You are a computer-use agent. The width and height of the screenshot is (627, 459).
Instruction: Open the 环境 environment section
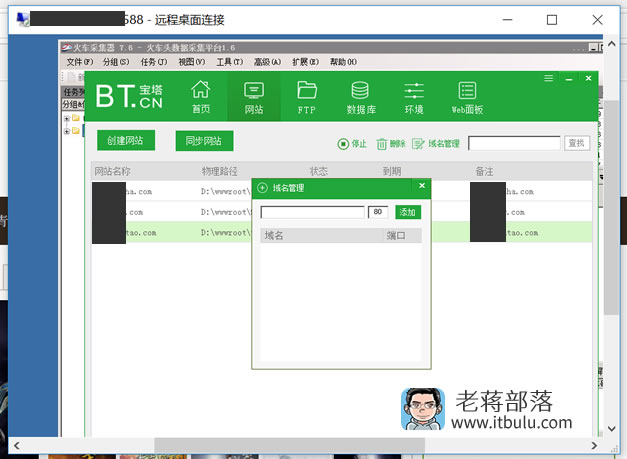tap(414, 97)
